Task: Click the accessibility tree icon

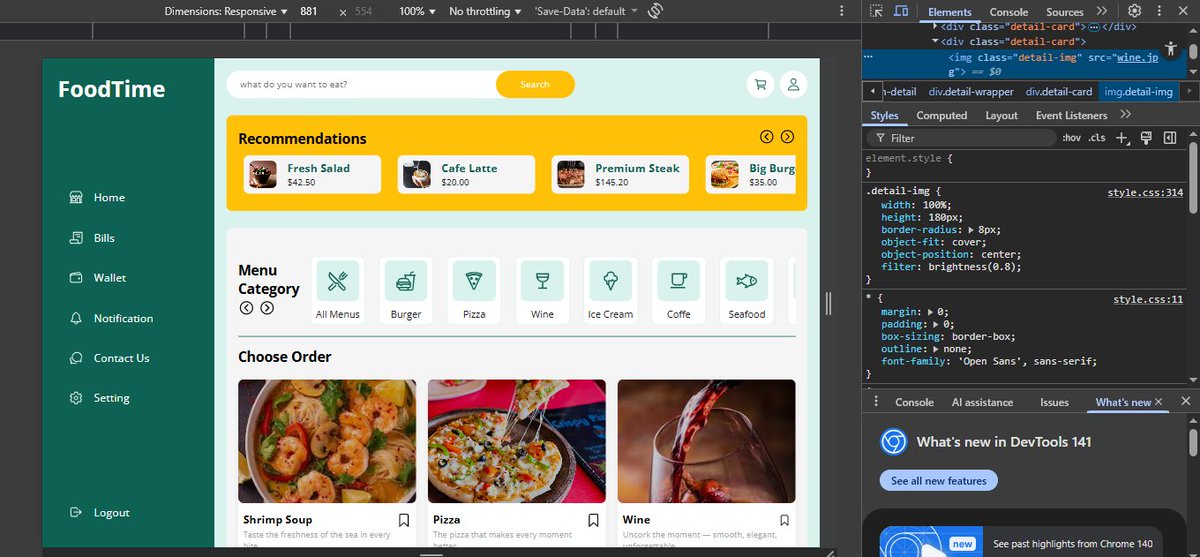Action: (1171, 48)
